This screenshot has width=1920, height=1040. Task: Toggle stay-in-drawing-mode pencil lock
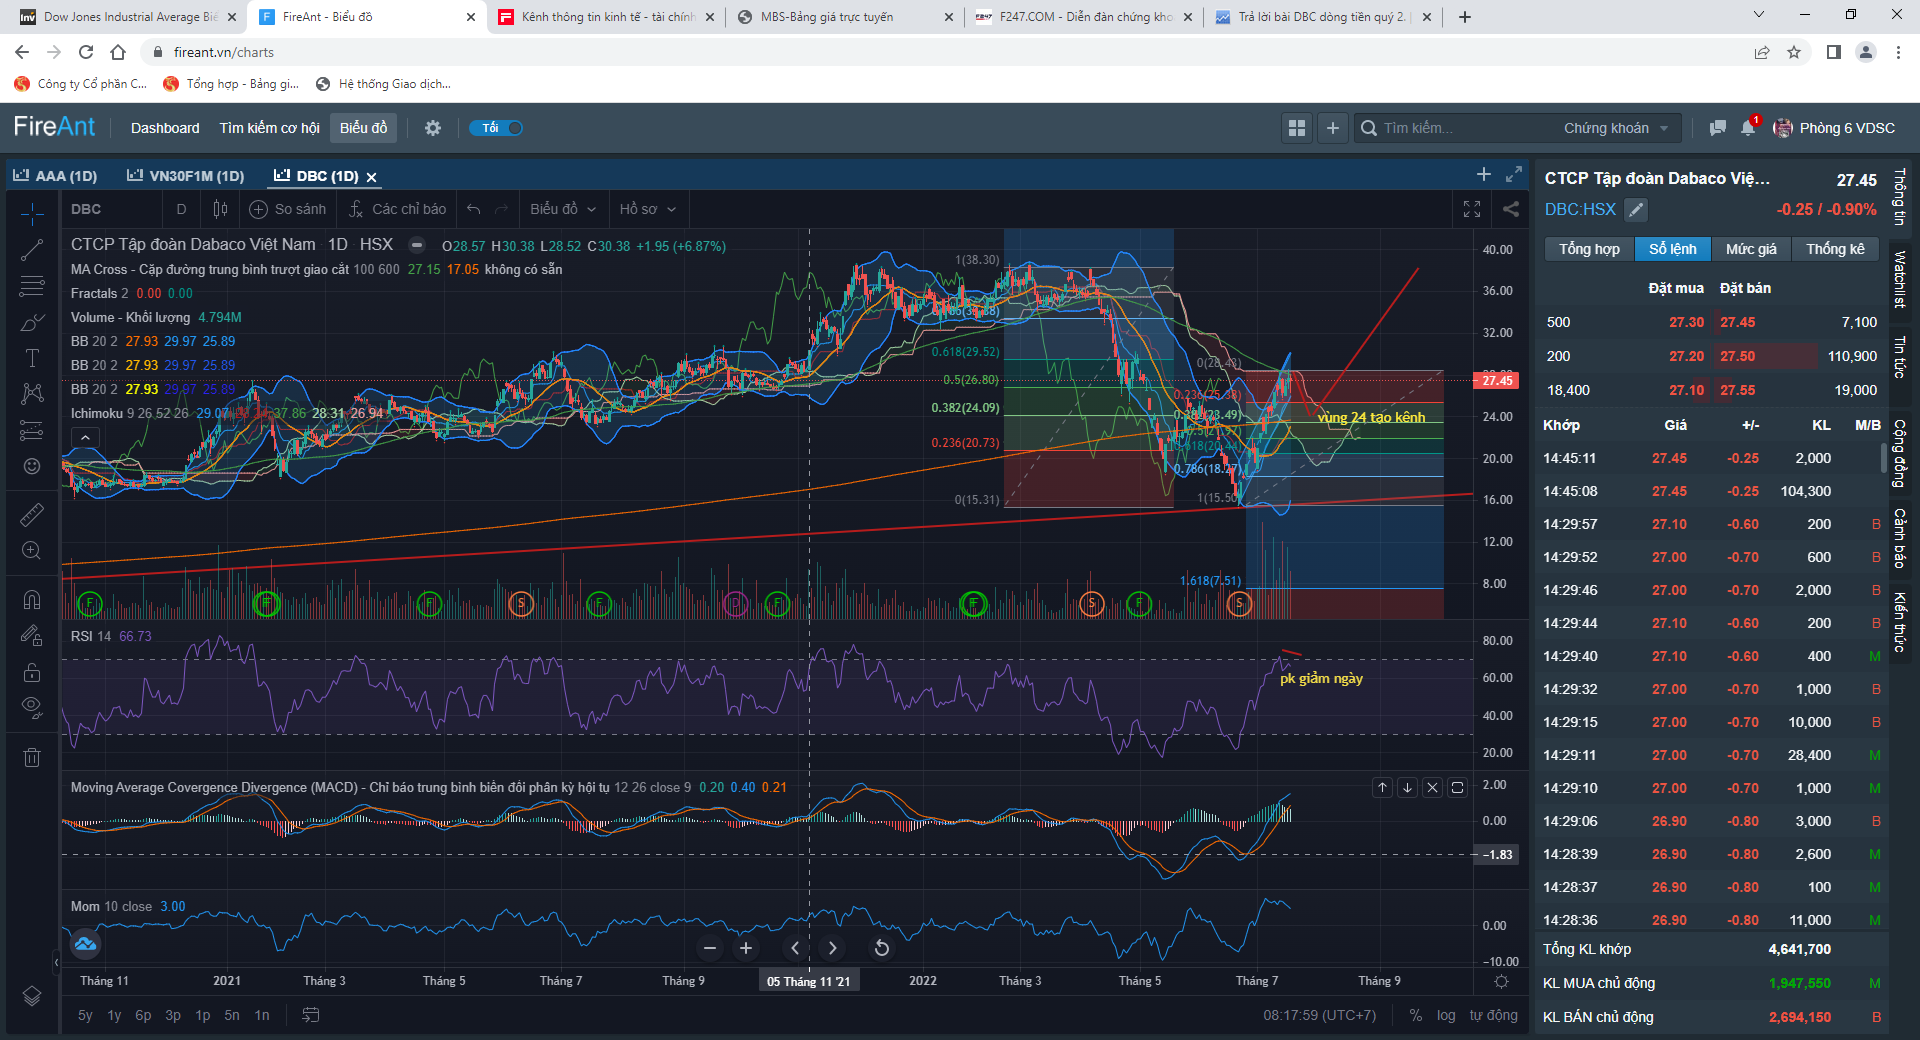coord(32,635)
